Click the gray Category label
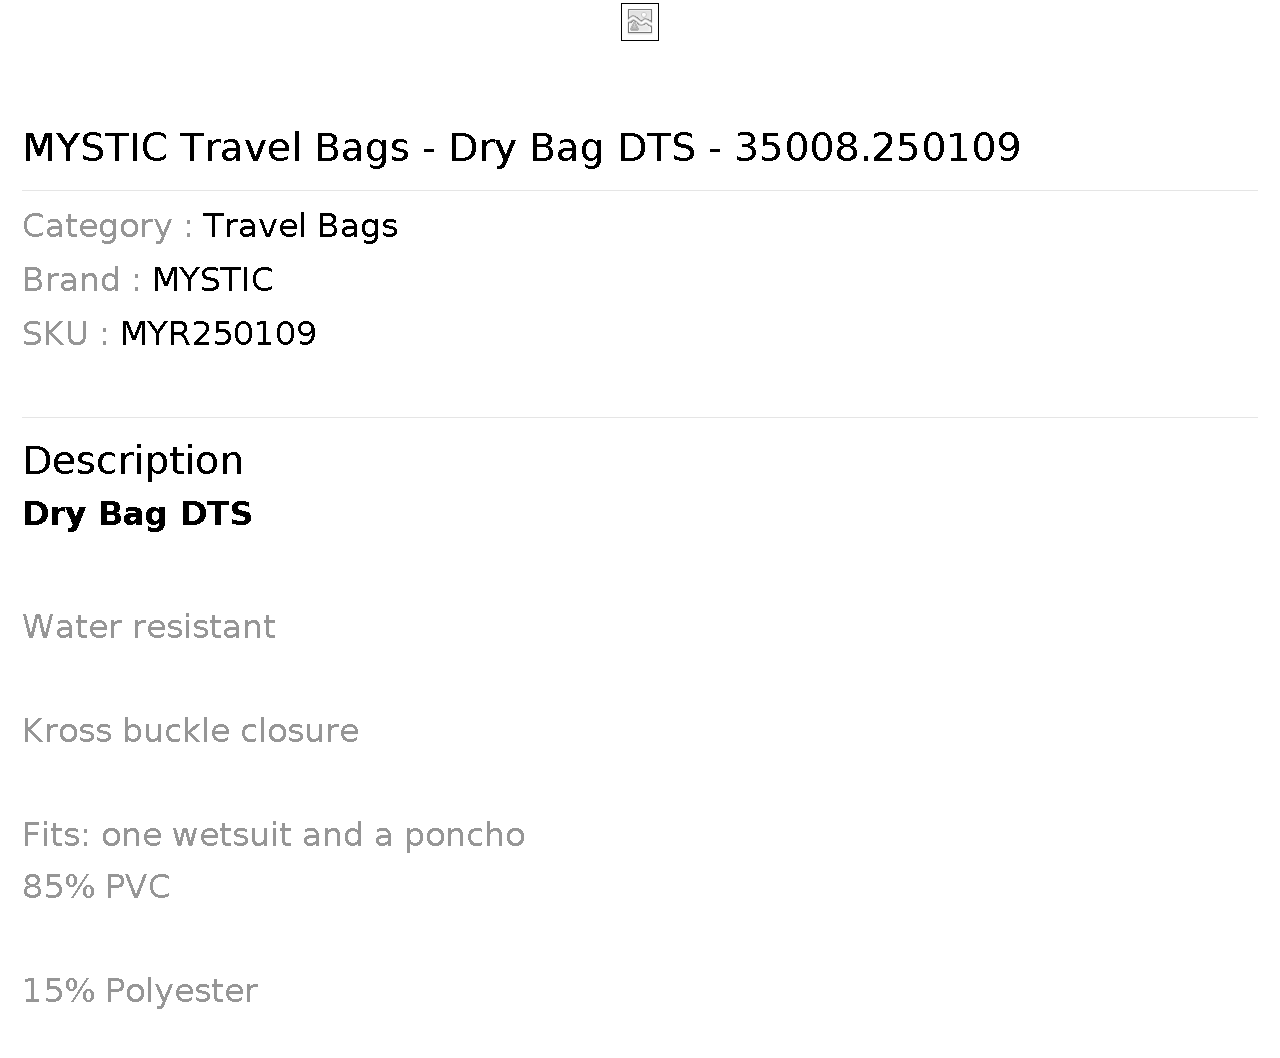Screen dimensions: 1280x1058 coord(107,226)
